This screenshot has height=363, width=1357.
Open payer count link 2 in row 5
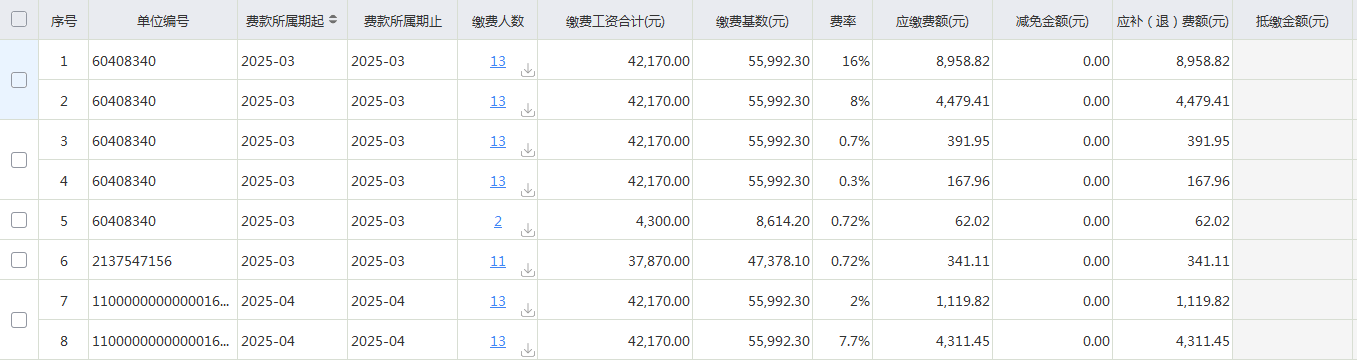[498, 221]
